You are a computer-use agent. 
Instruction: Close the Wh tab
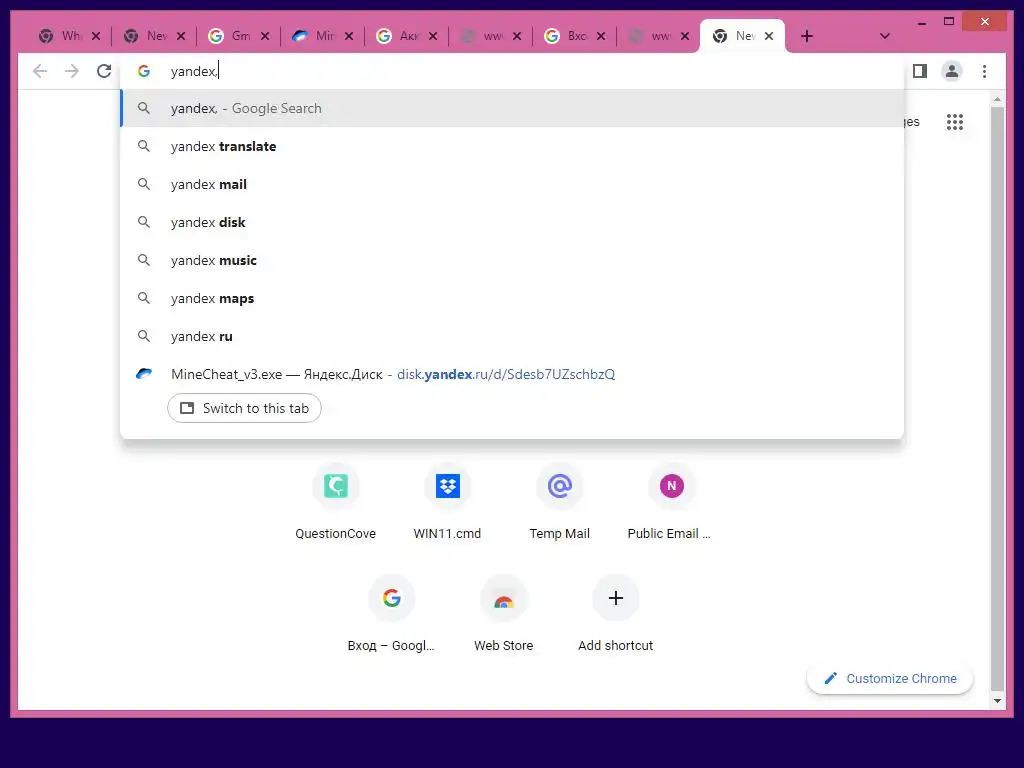(96, 36)
